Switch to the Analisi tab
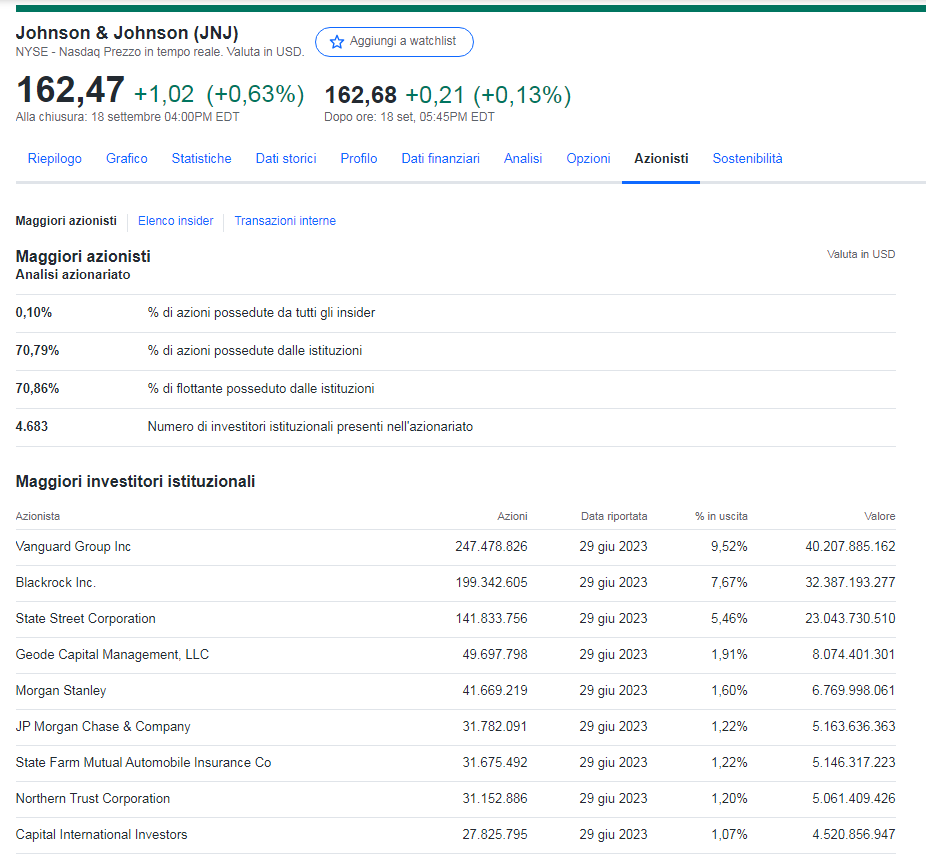 (x=523, y=159)
